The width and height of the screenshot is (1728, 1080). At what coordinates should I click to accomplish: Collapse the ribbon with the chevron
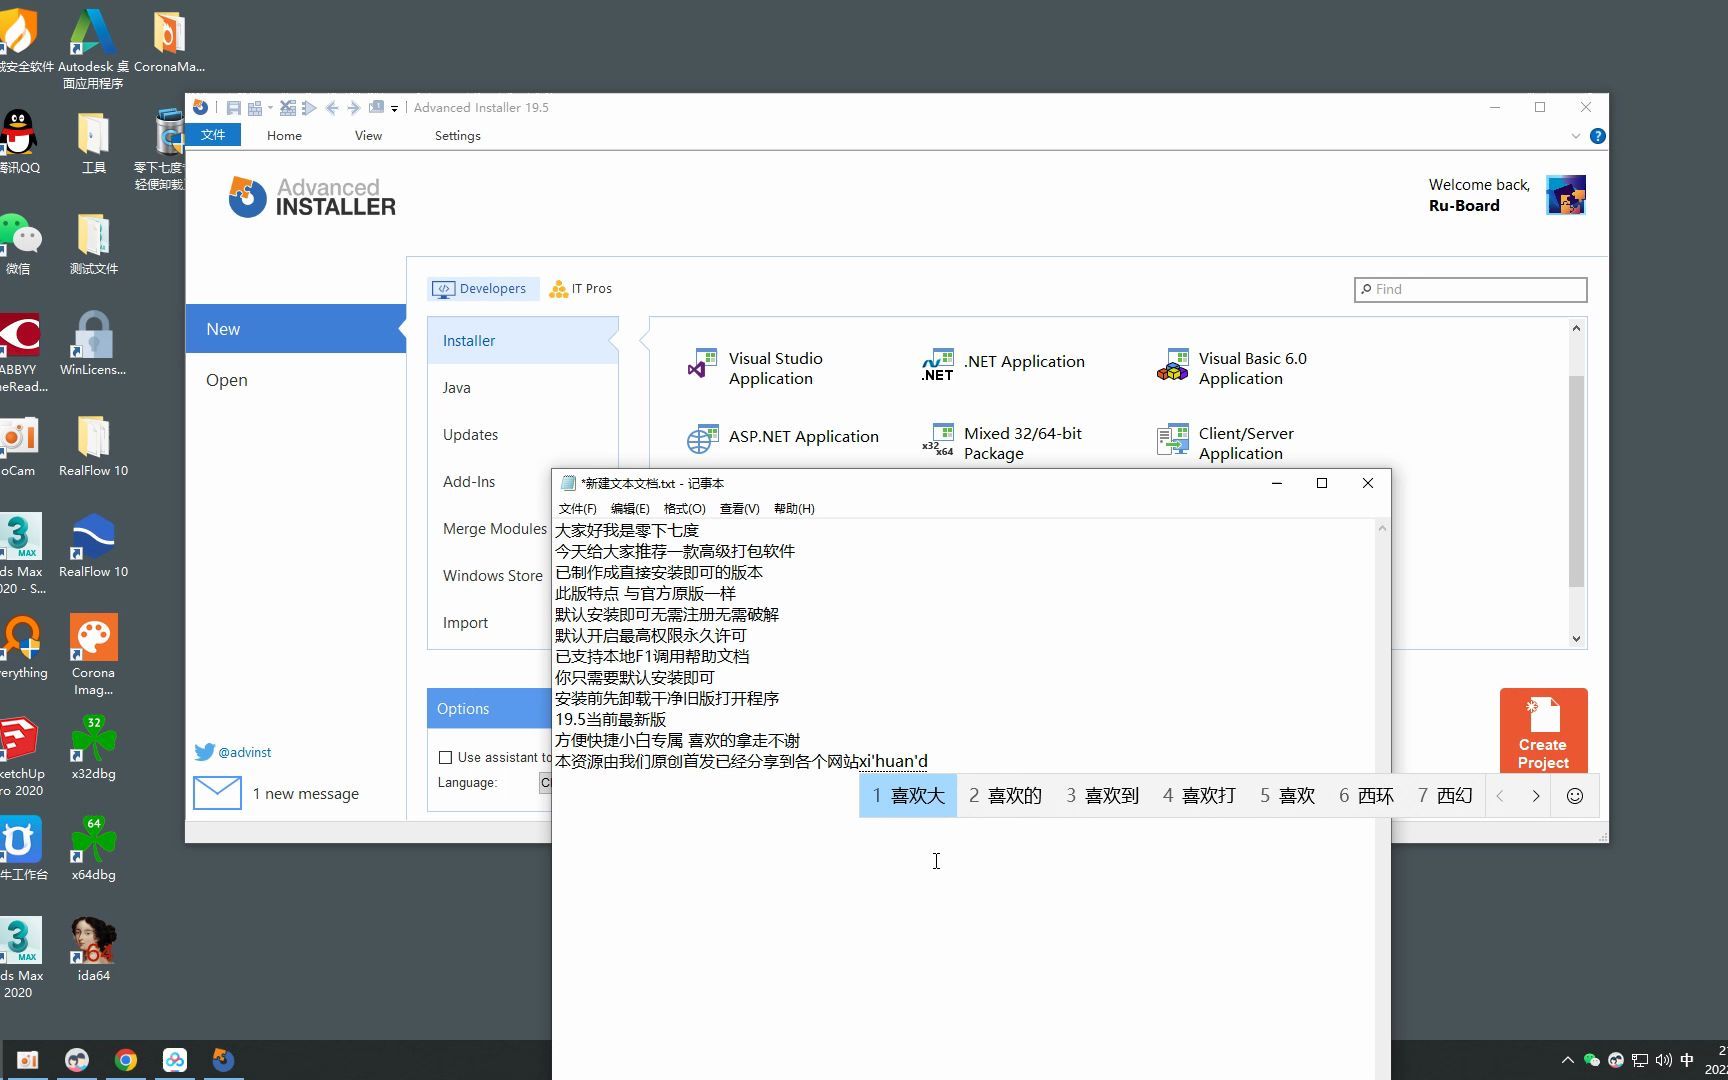(x=1576, y=136)
